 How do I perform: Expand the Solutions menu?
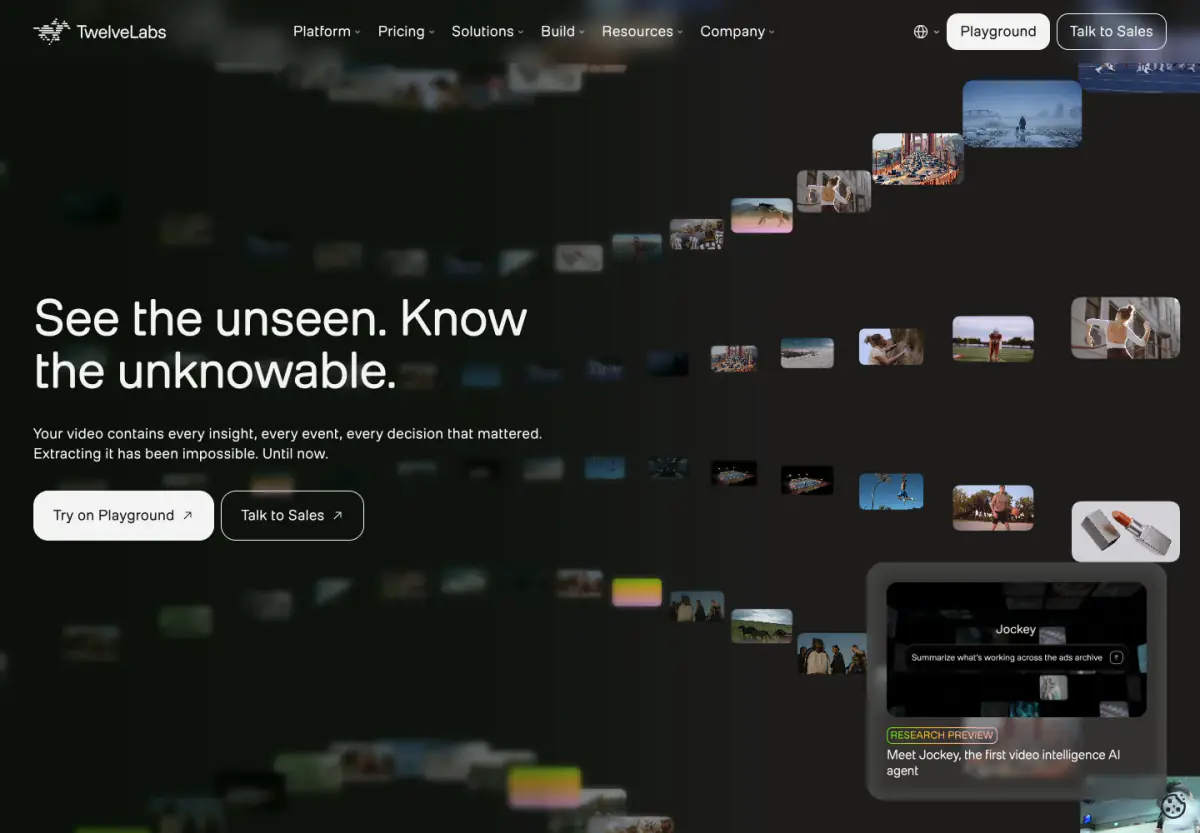tap(487, 31)
